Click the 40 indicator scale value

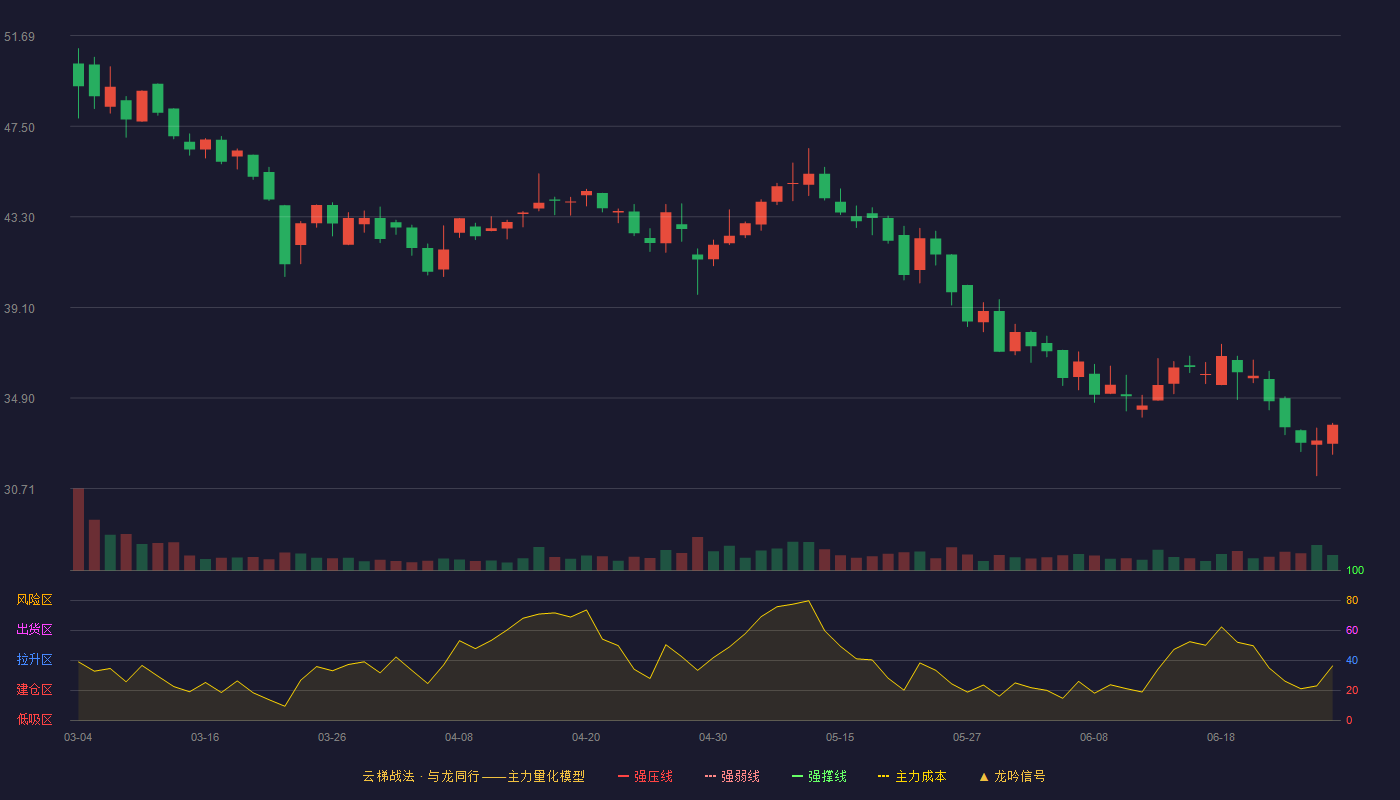1352,660
